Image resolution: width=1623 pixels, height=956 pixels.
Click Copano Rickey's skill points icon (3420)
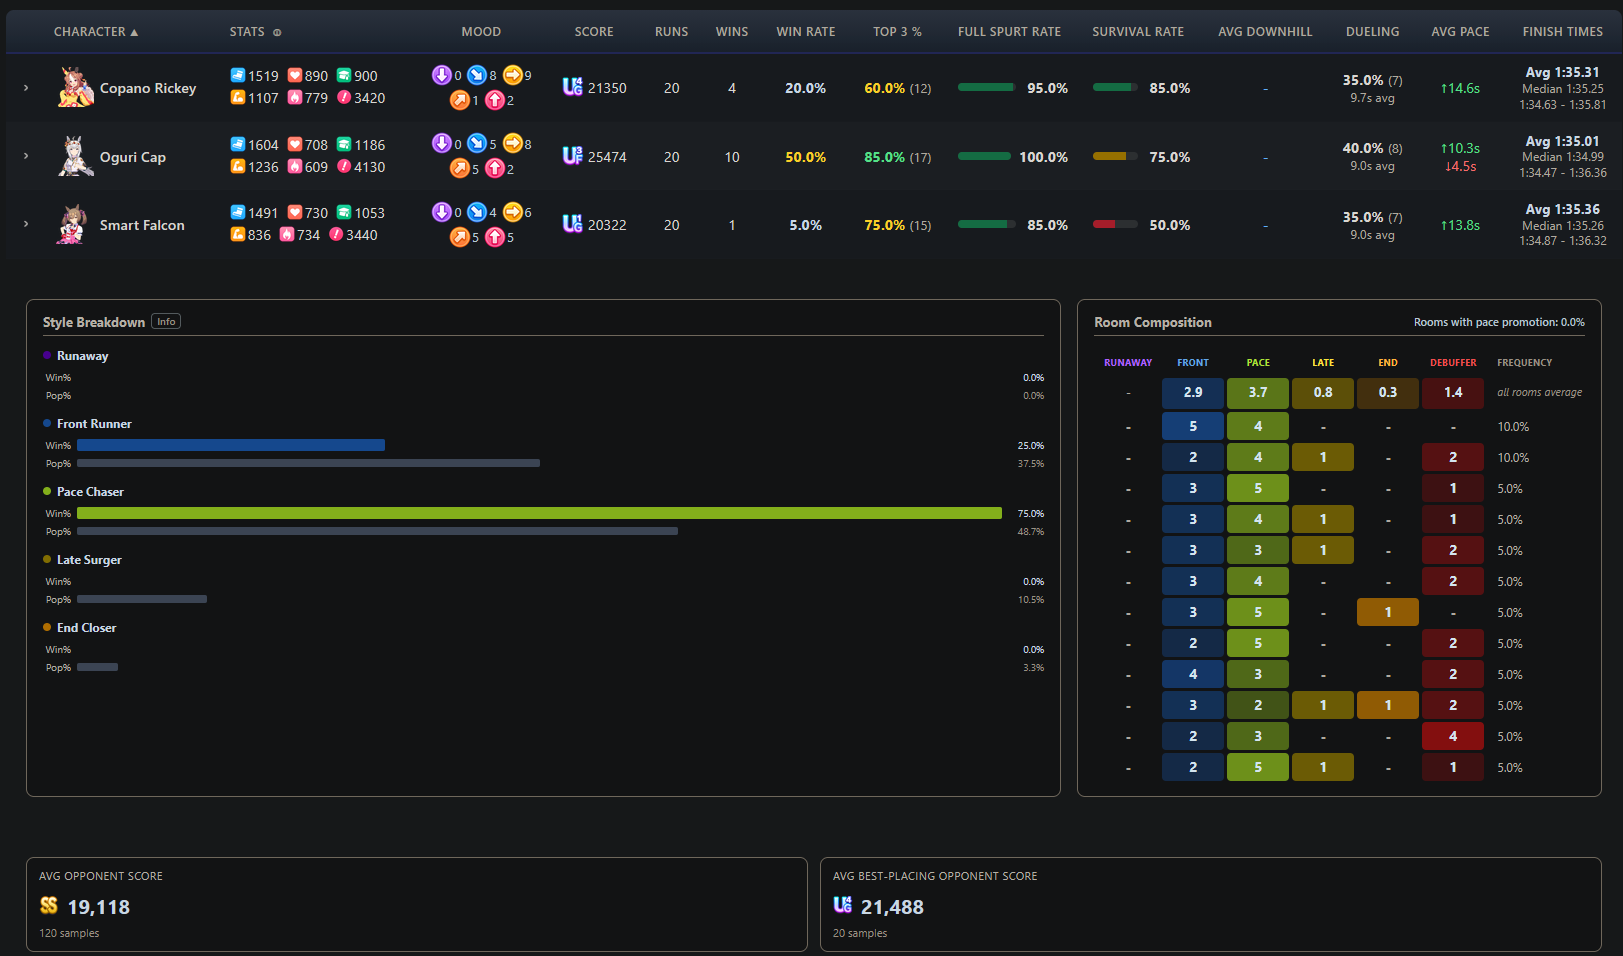(x=344, y=97)
